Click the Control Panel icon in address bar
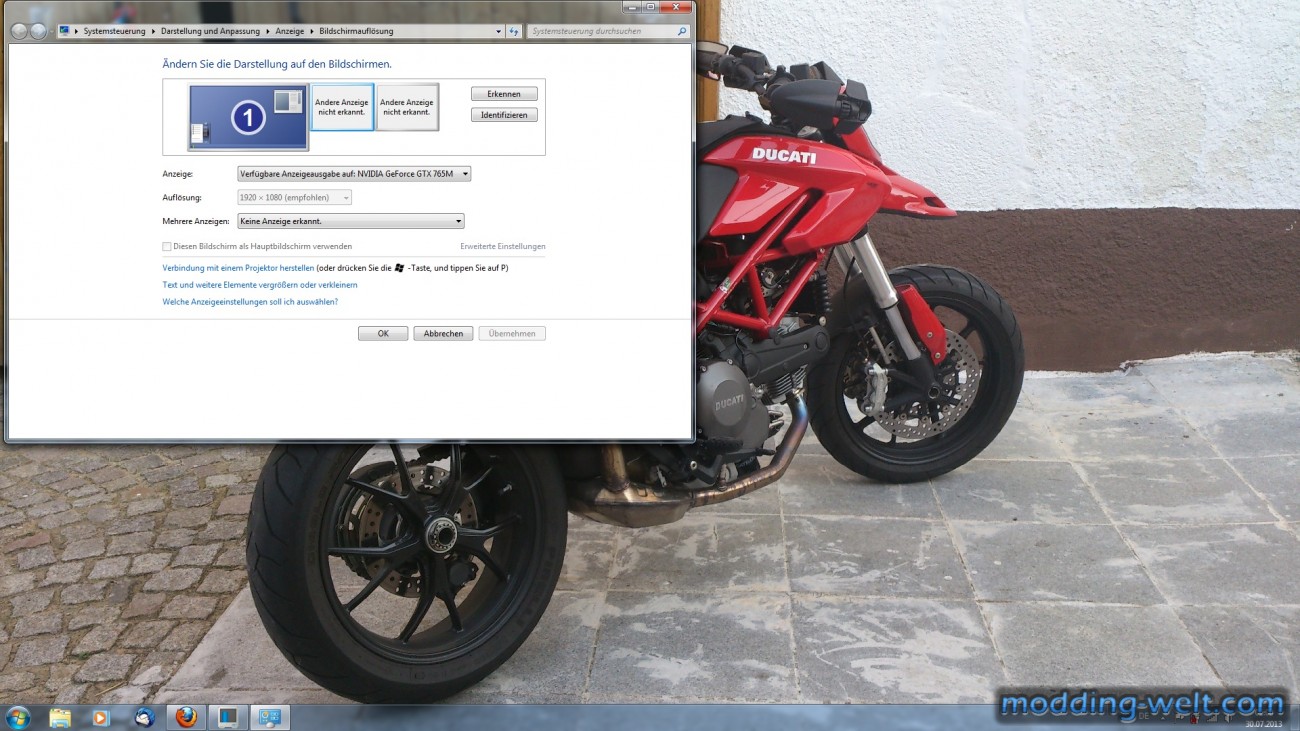 point(65,31)
